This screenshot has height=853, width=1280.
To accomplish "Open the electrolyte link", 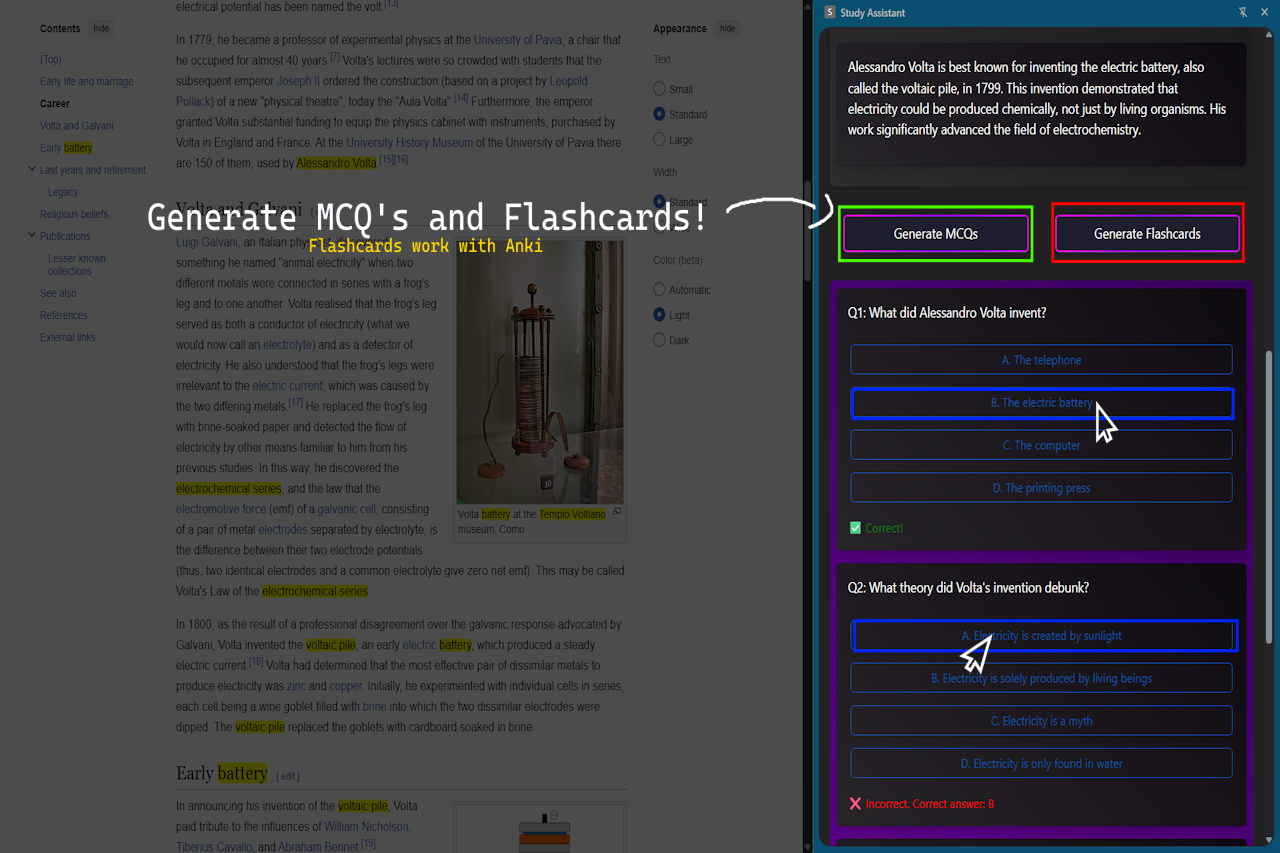I will point(288,345).
